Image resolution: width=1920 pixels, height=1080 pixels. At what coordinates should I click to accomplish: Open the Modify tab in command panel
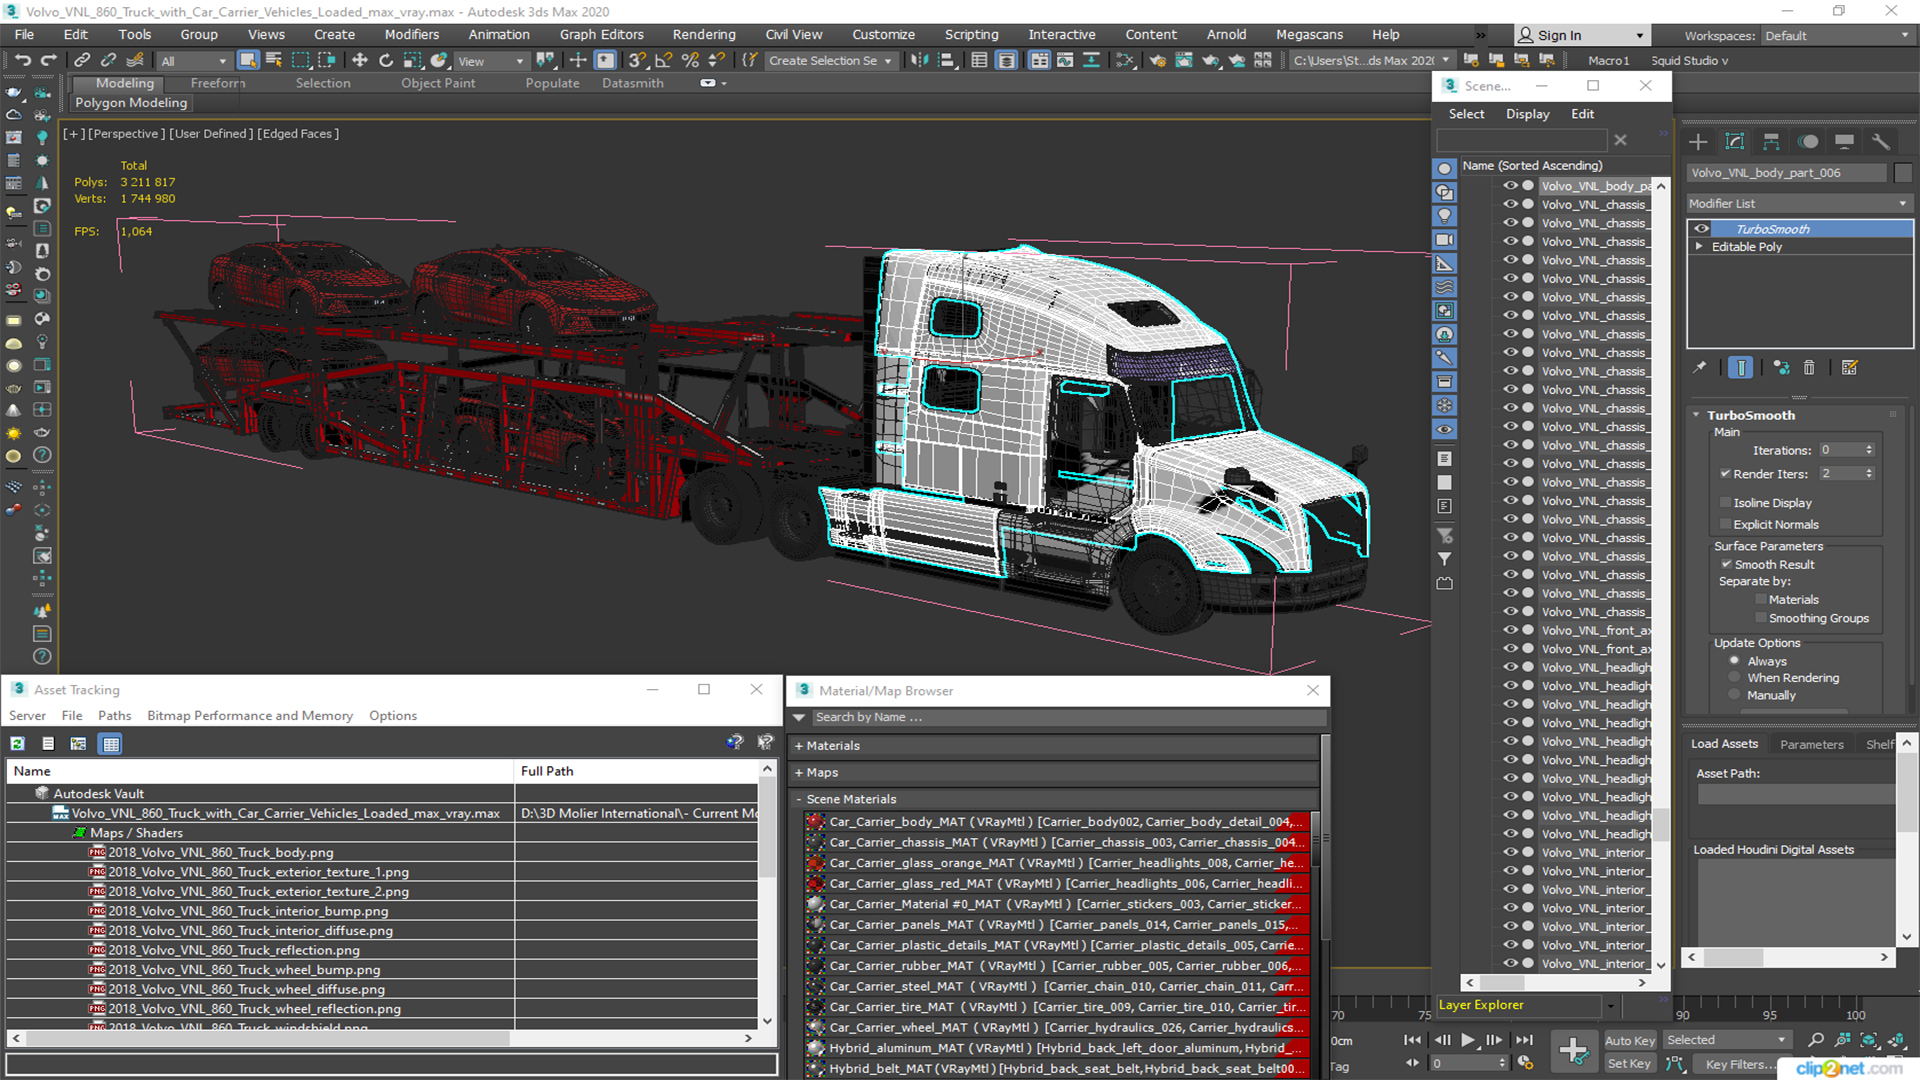pyautogui.click(x=1735, y=142)
